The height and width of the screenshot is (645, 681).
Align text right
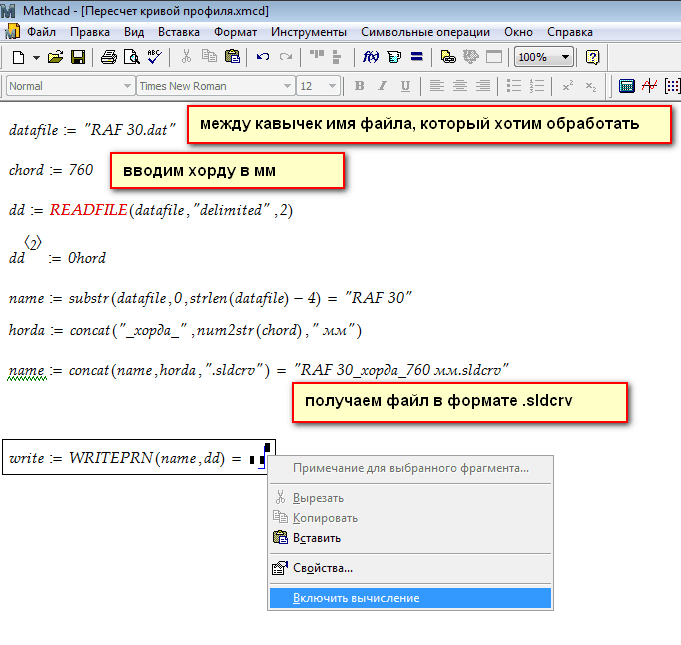coord(483,86)
